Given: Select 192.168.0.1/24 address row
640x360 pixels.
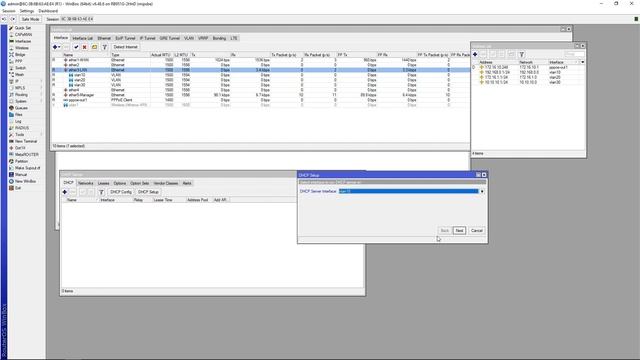Looking at the screenshot, I should tap(529, 72).
